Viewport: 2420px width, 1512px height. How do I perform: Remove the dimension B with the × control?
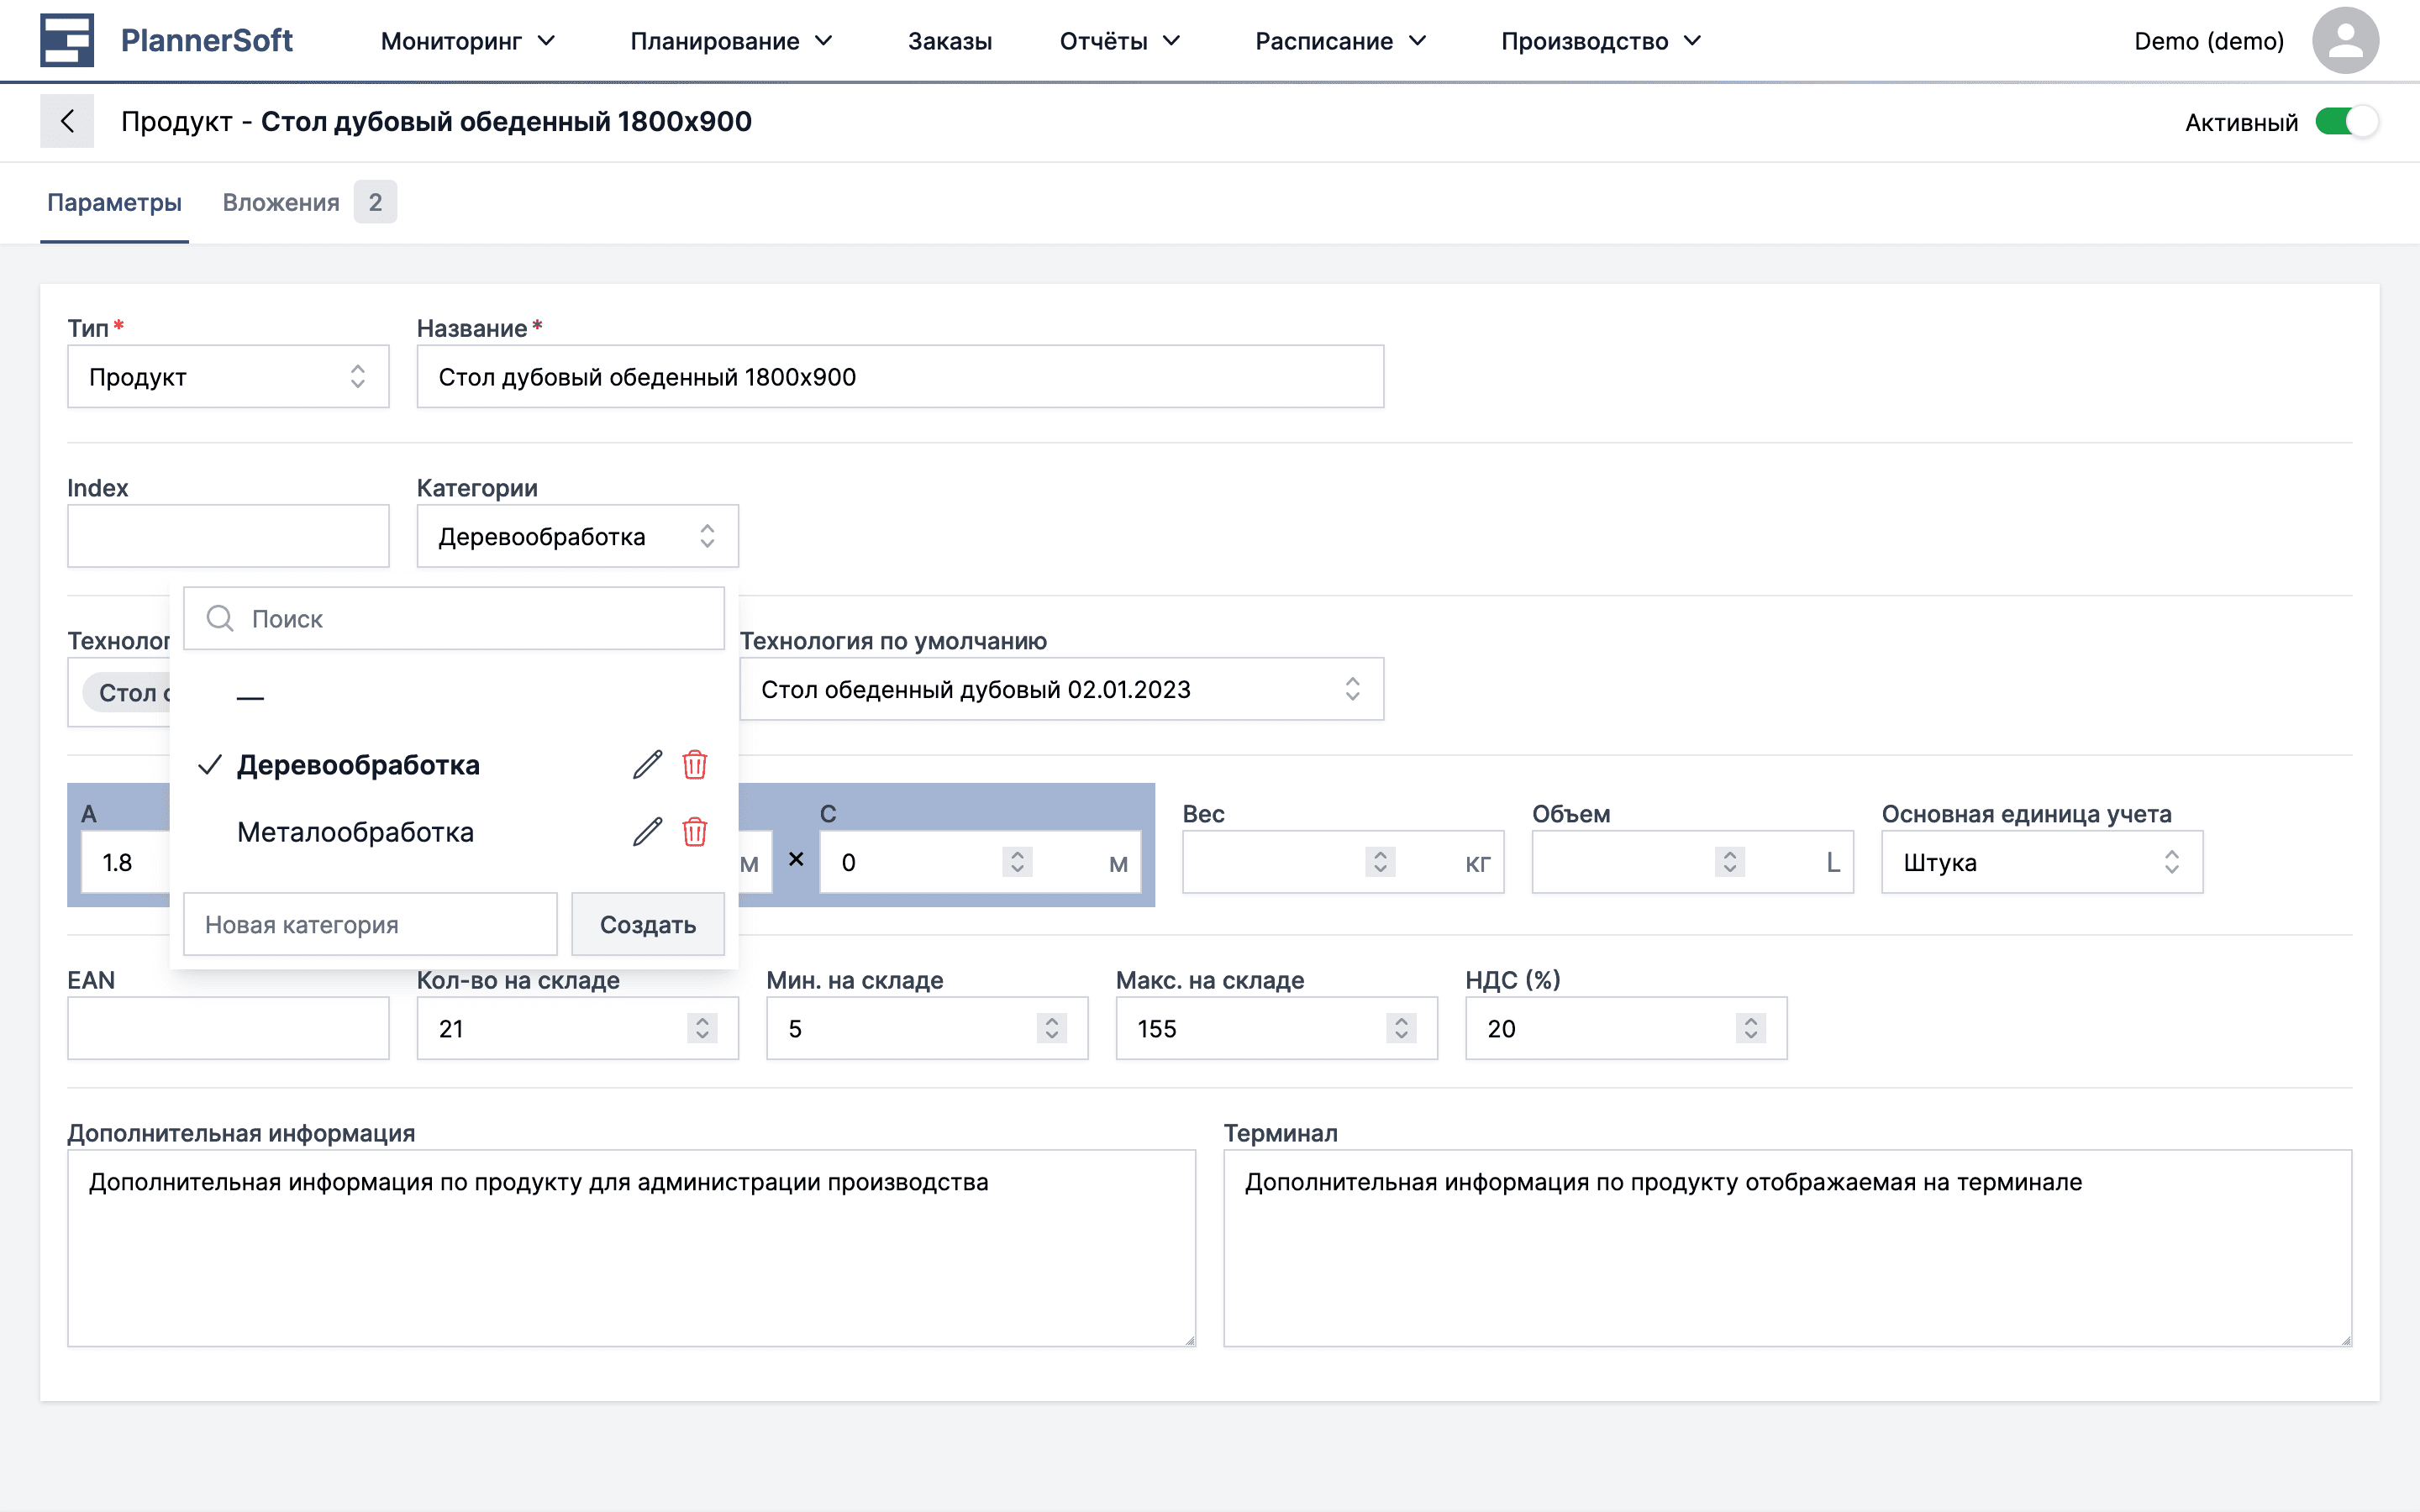click(x=797, y=860)
